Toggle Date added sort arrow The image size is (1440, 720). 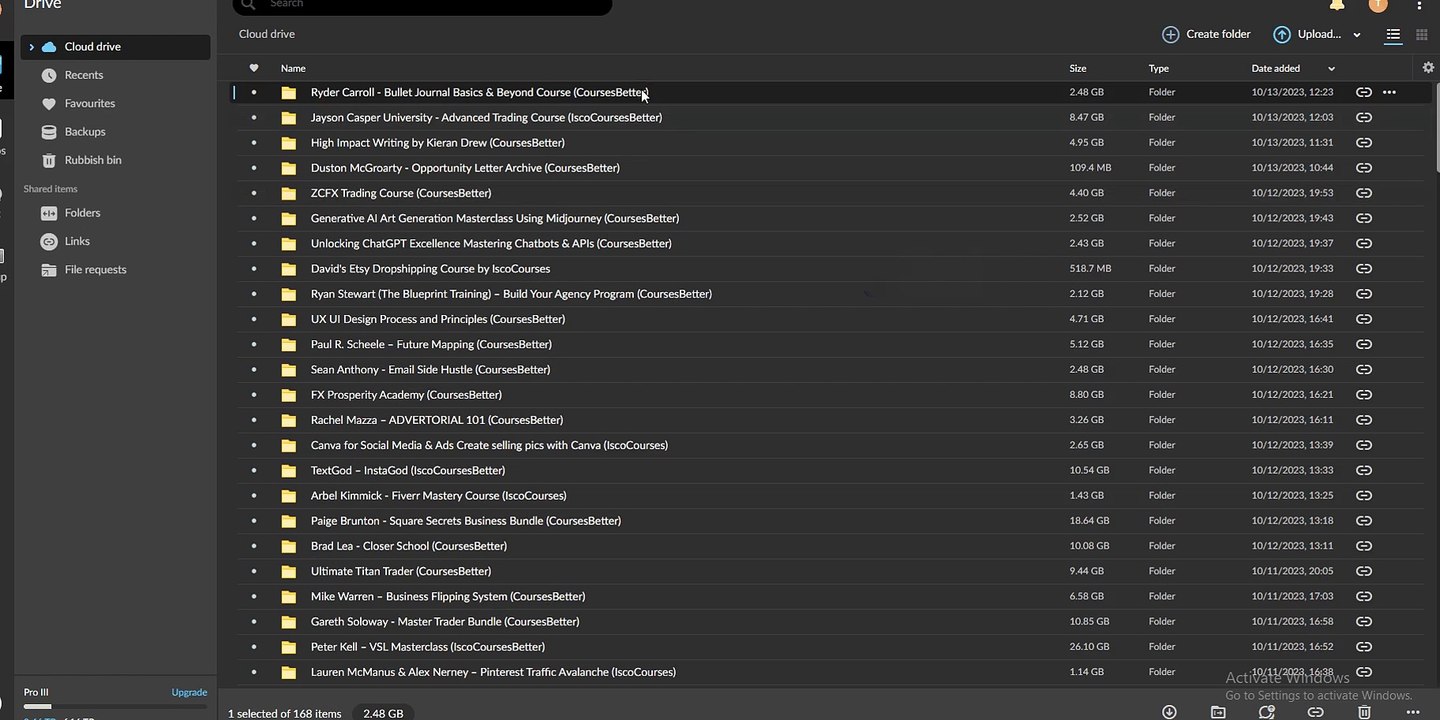(1331, 69)
